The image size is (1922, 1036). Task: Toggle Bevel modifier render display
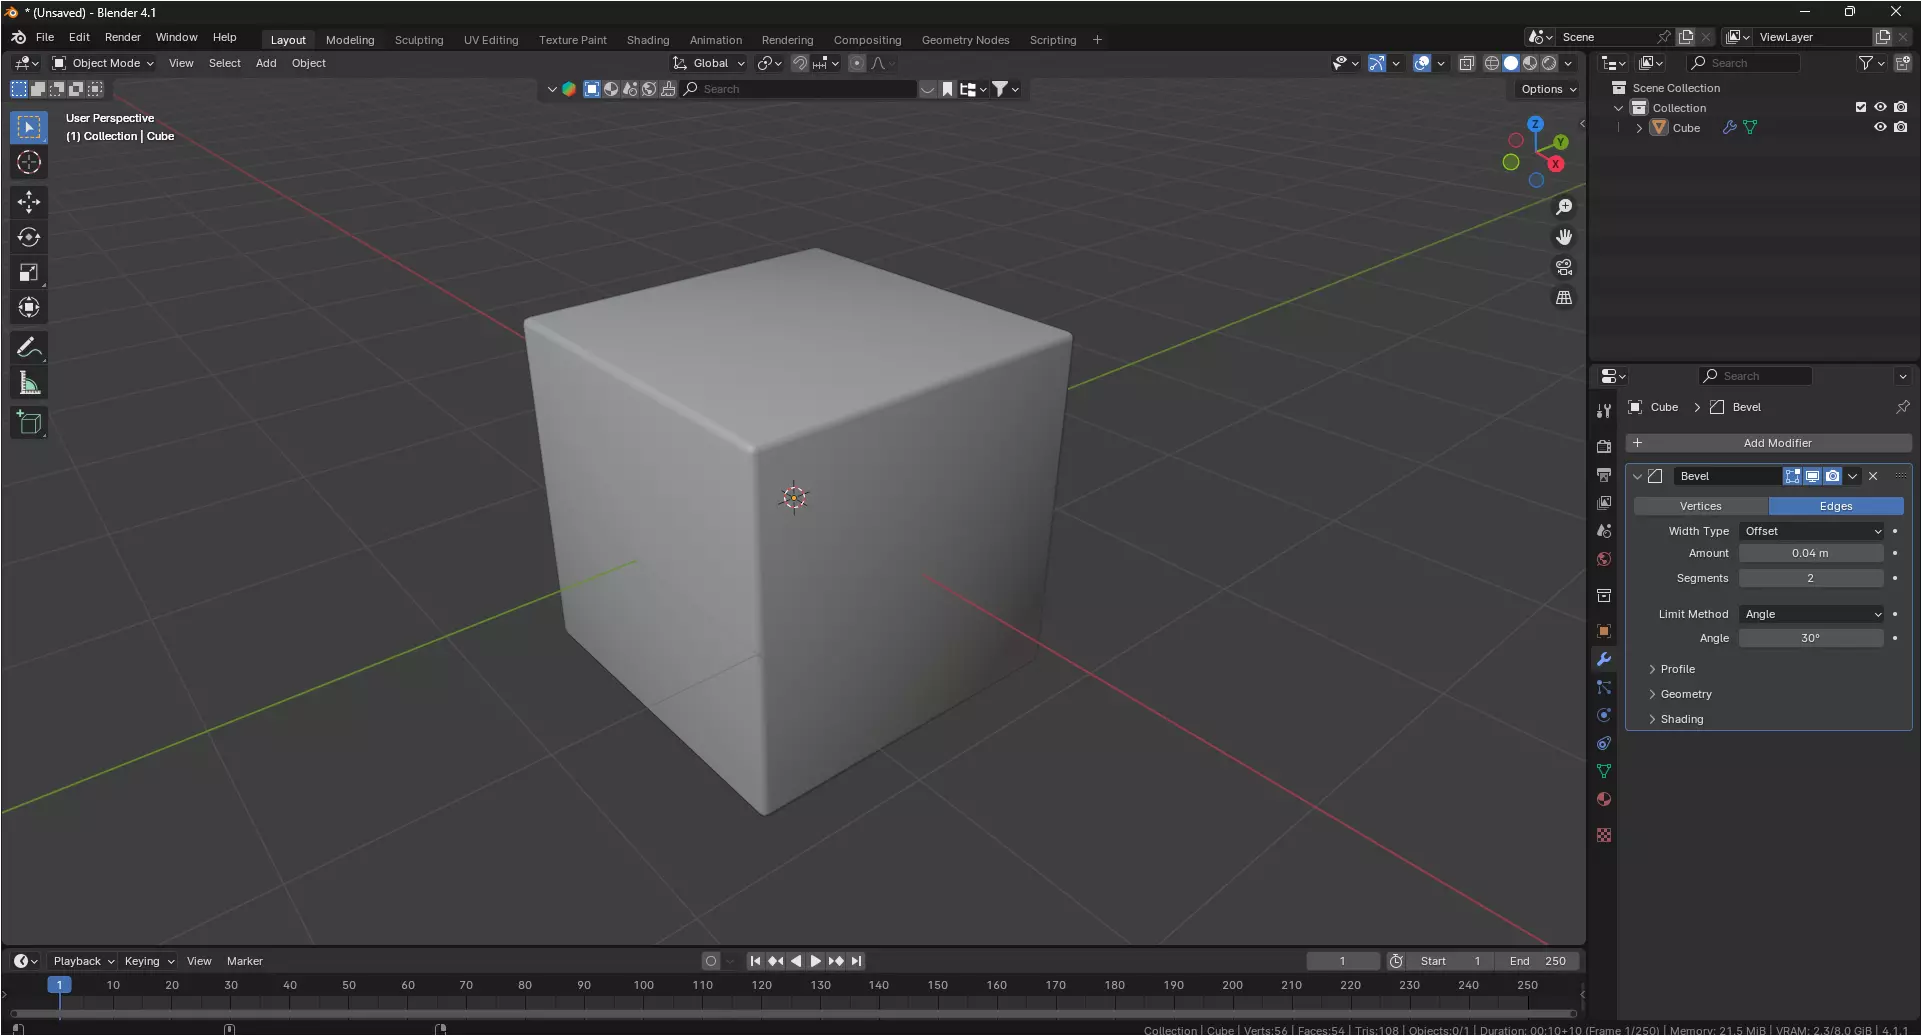click(x=1832, y=476)
